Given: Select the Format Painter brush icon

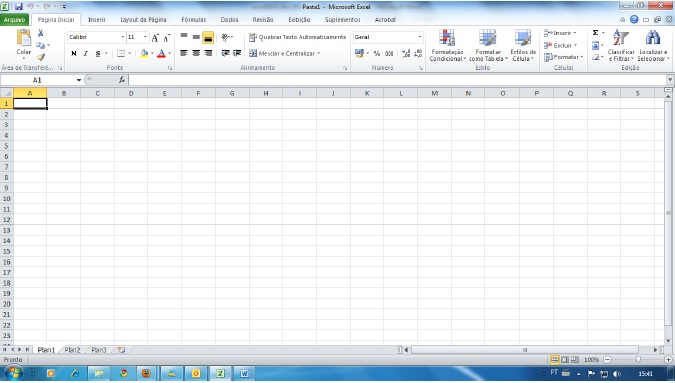Looking at the screenshot, I should [x=40, y=57].
